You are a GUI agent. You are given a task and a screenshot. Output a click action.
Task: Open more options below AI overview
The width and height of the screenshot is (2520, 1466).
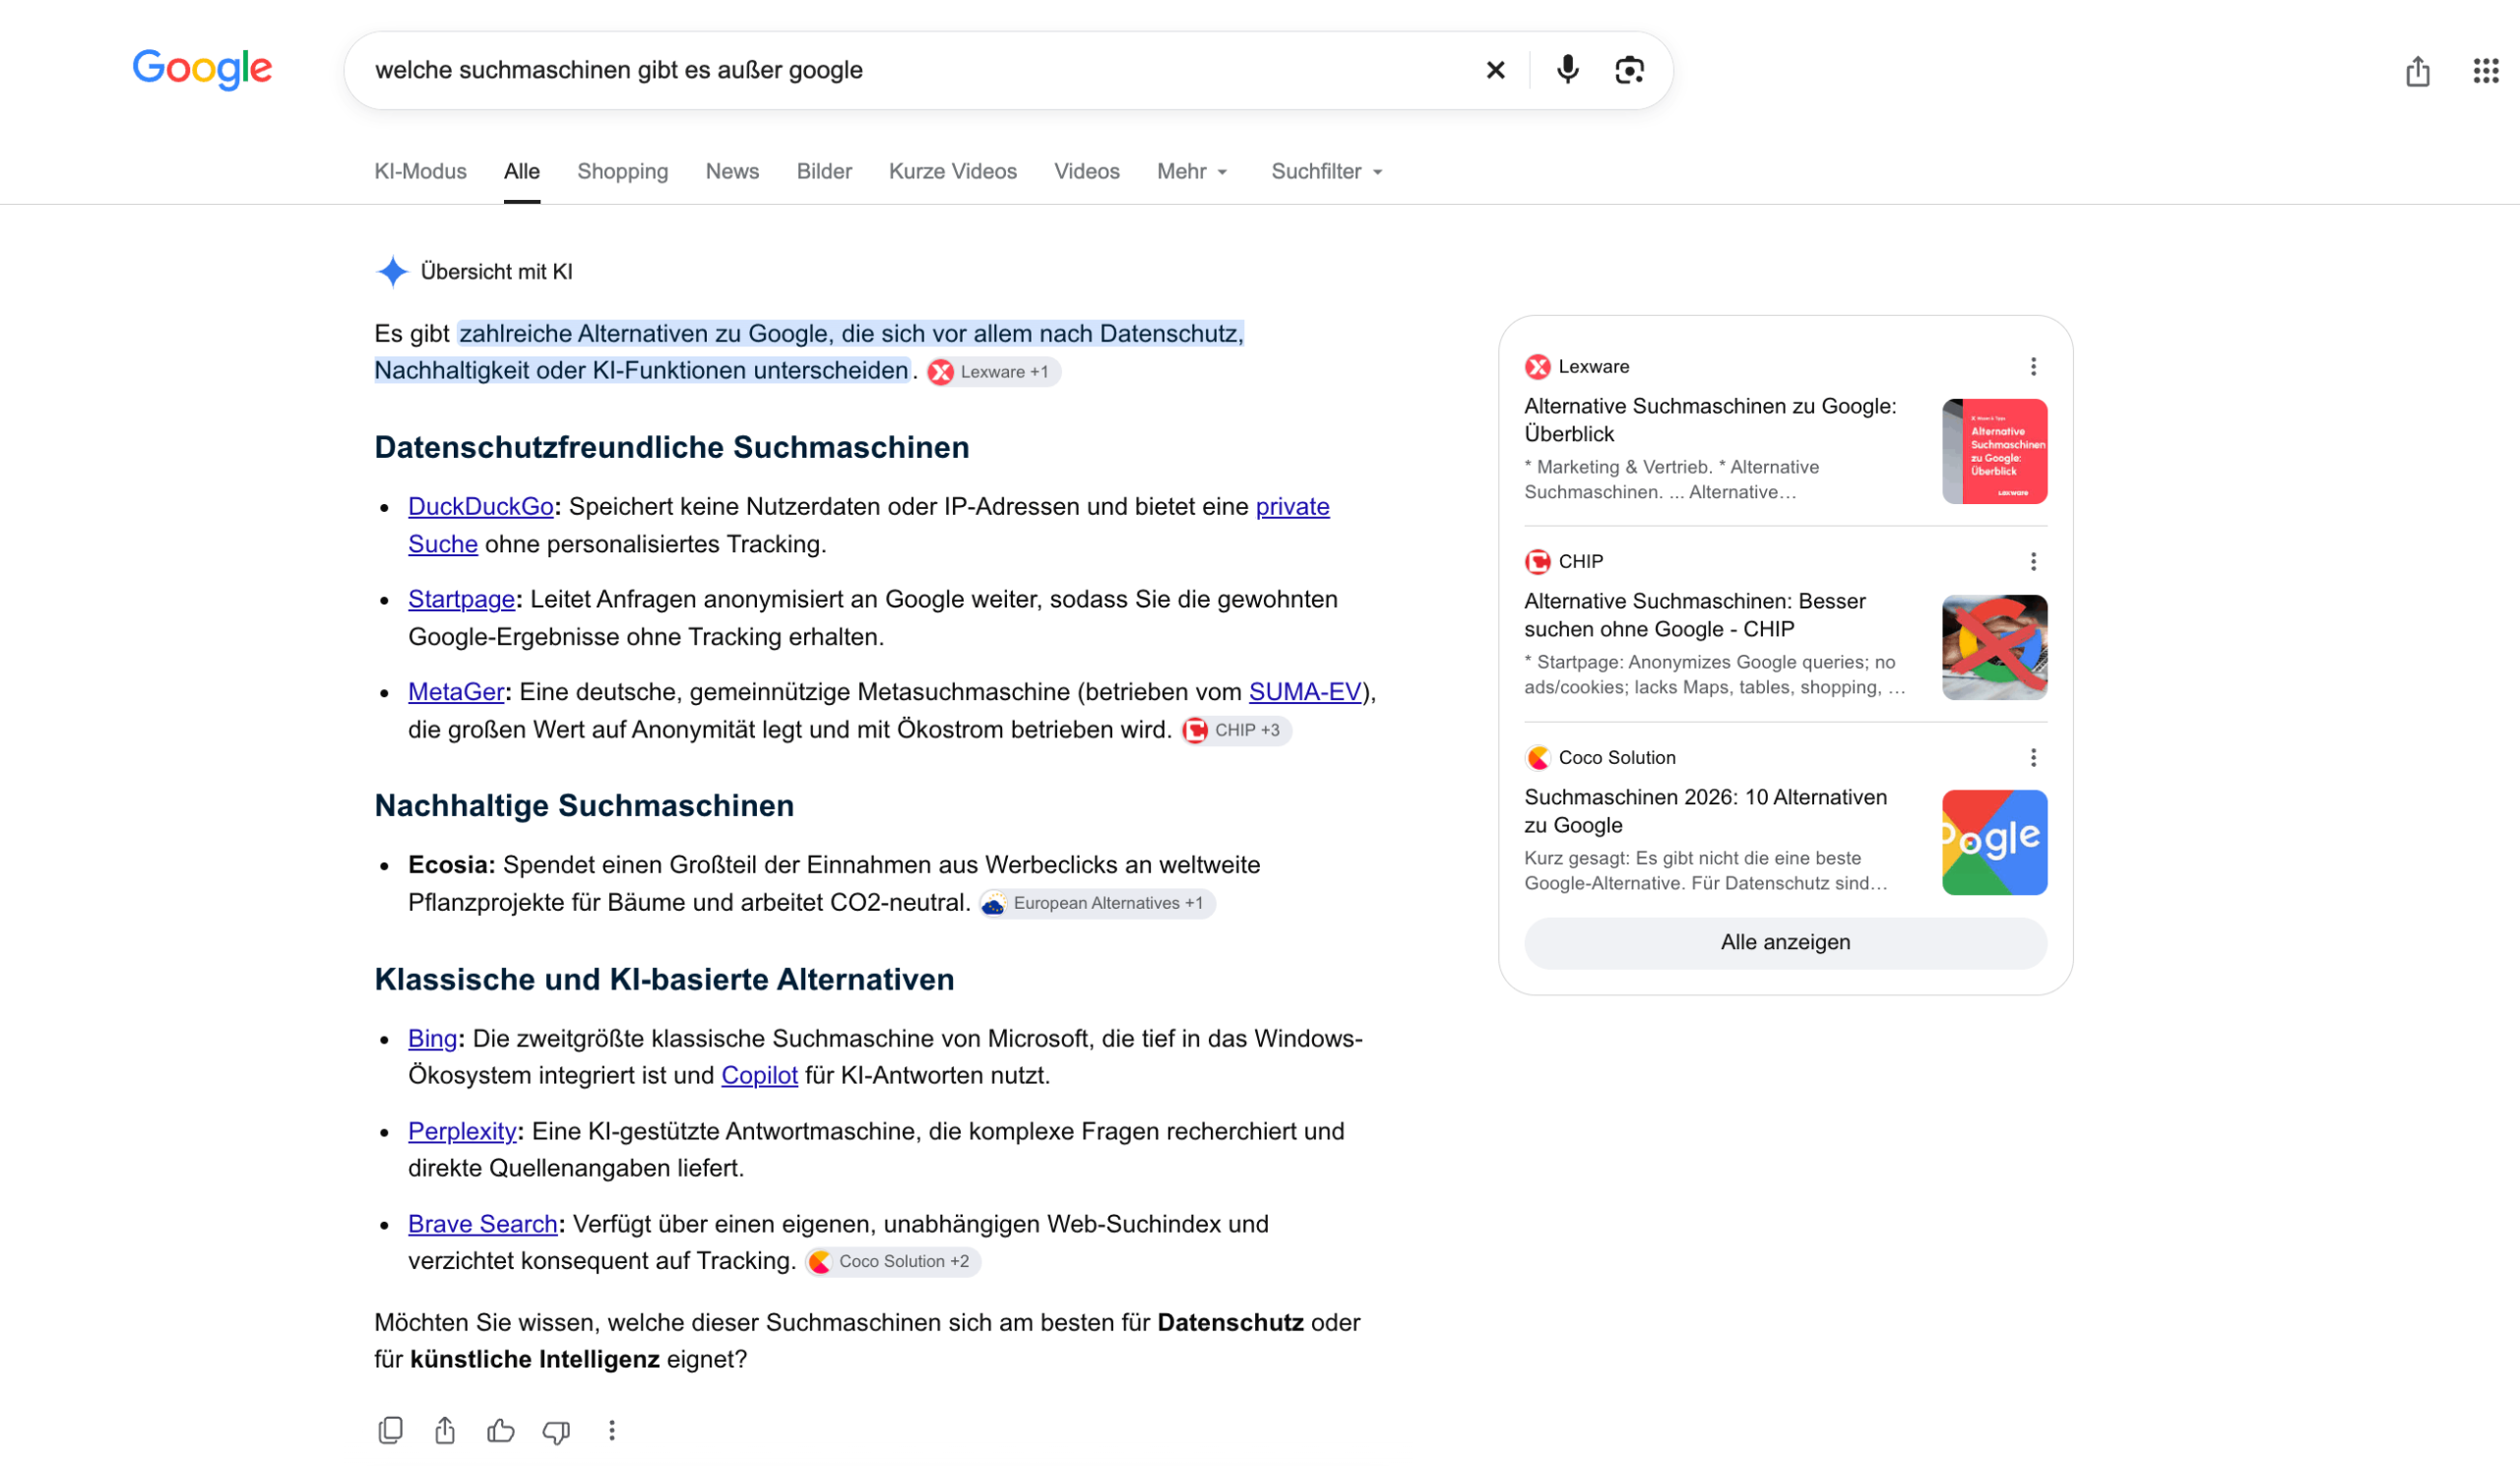(612, 1431)
